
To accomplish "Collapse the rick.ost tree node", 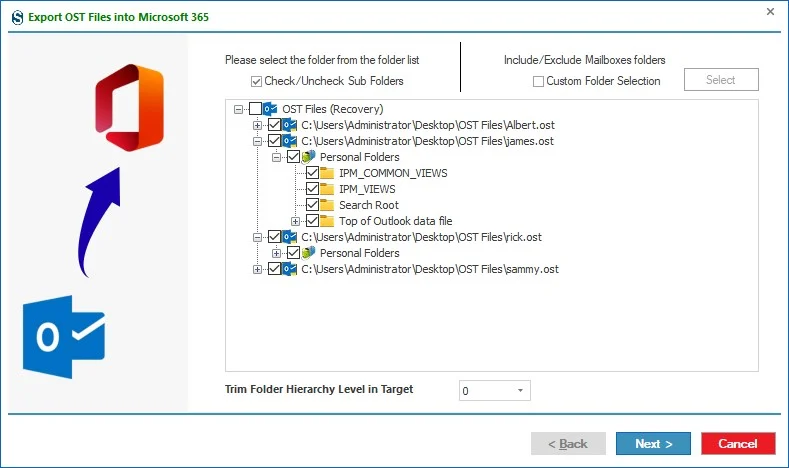I will tap(257, 238).
